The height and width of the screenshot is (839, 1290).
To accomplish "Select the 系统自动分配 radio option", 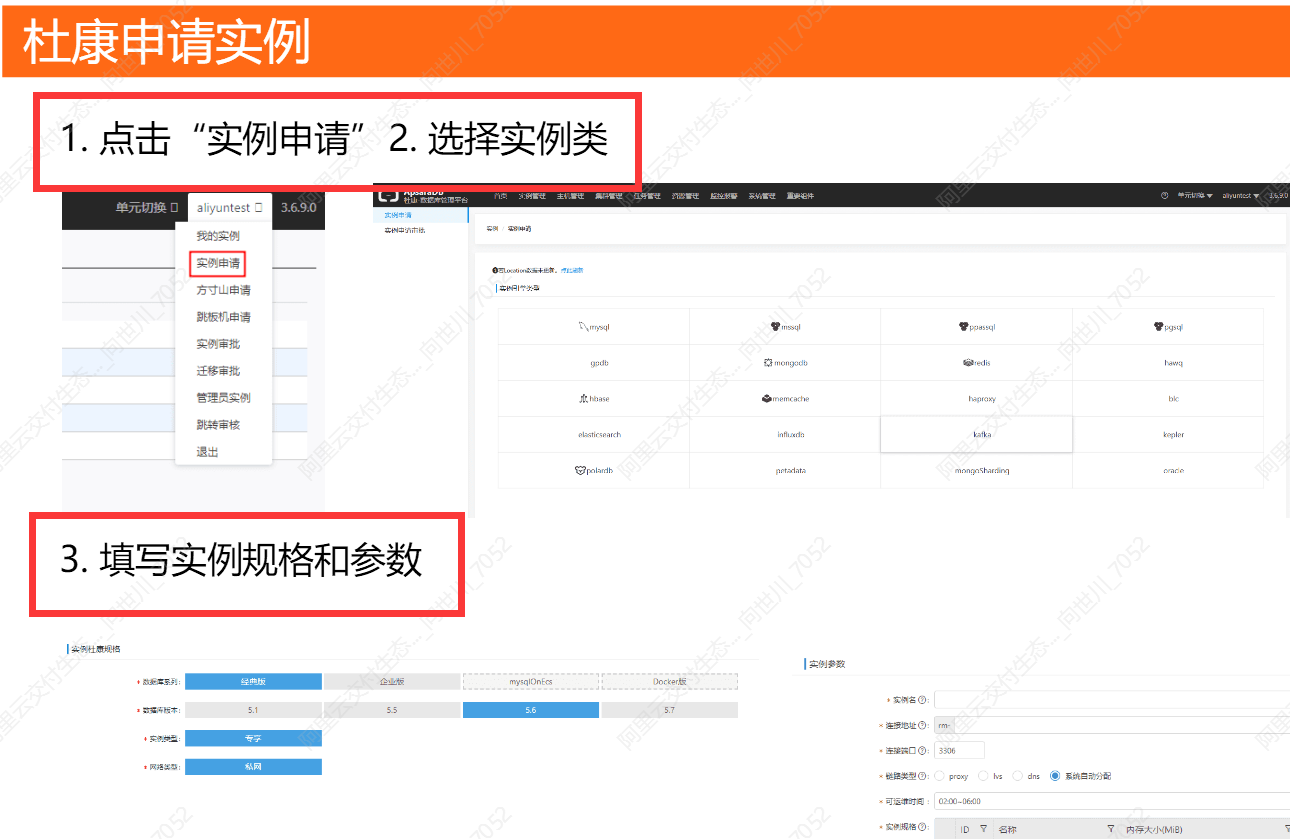I will pos(1055,776).
